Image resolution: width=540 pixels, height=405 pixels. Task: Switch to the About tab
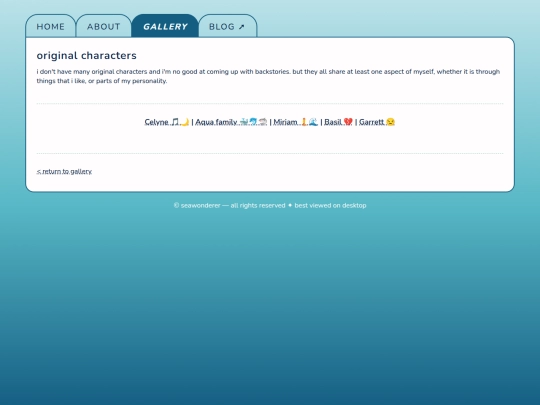click(104, 26)
